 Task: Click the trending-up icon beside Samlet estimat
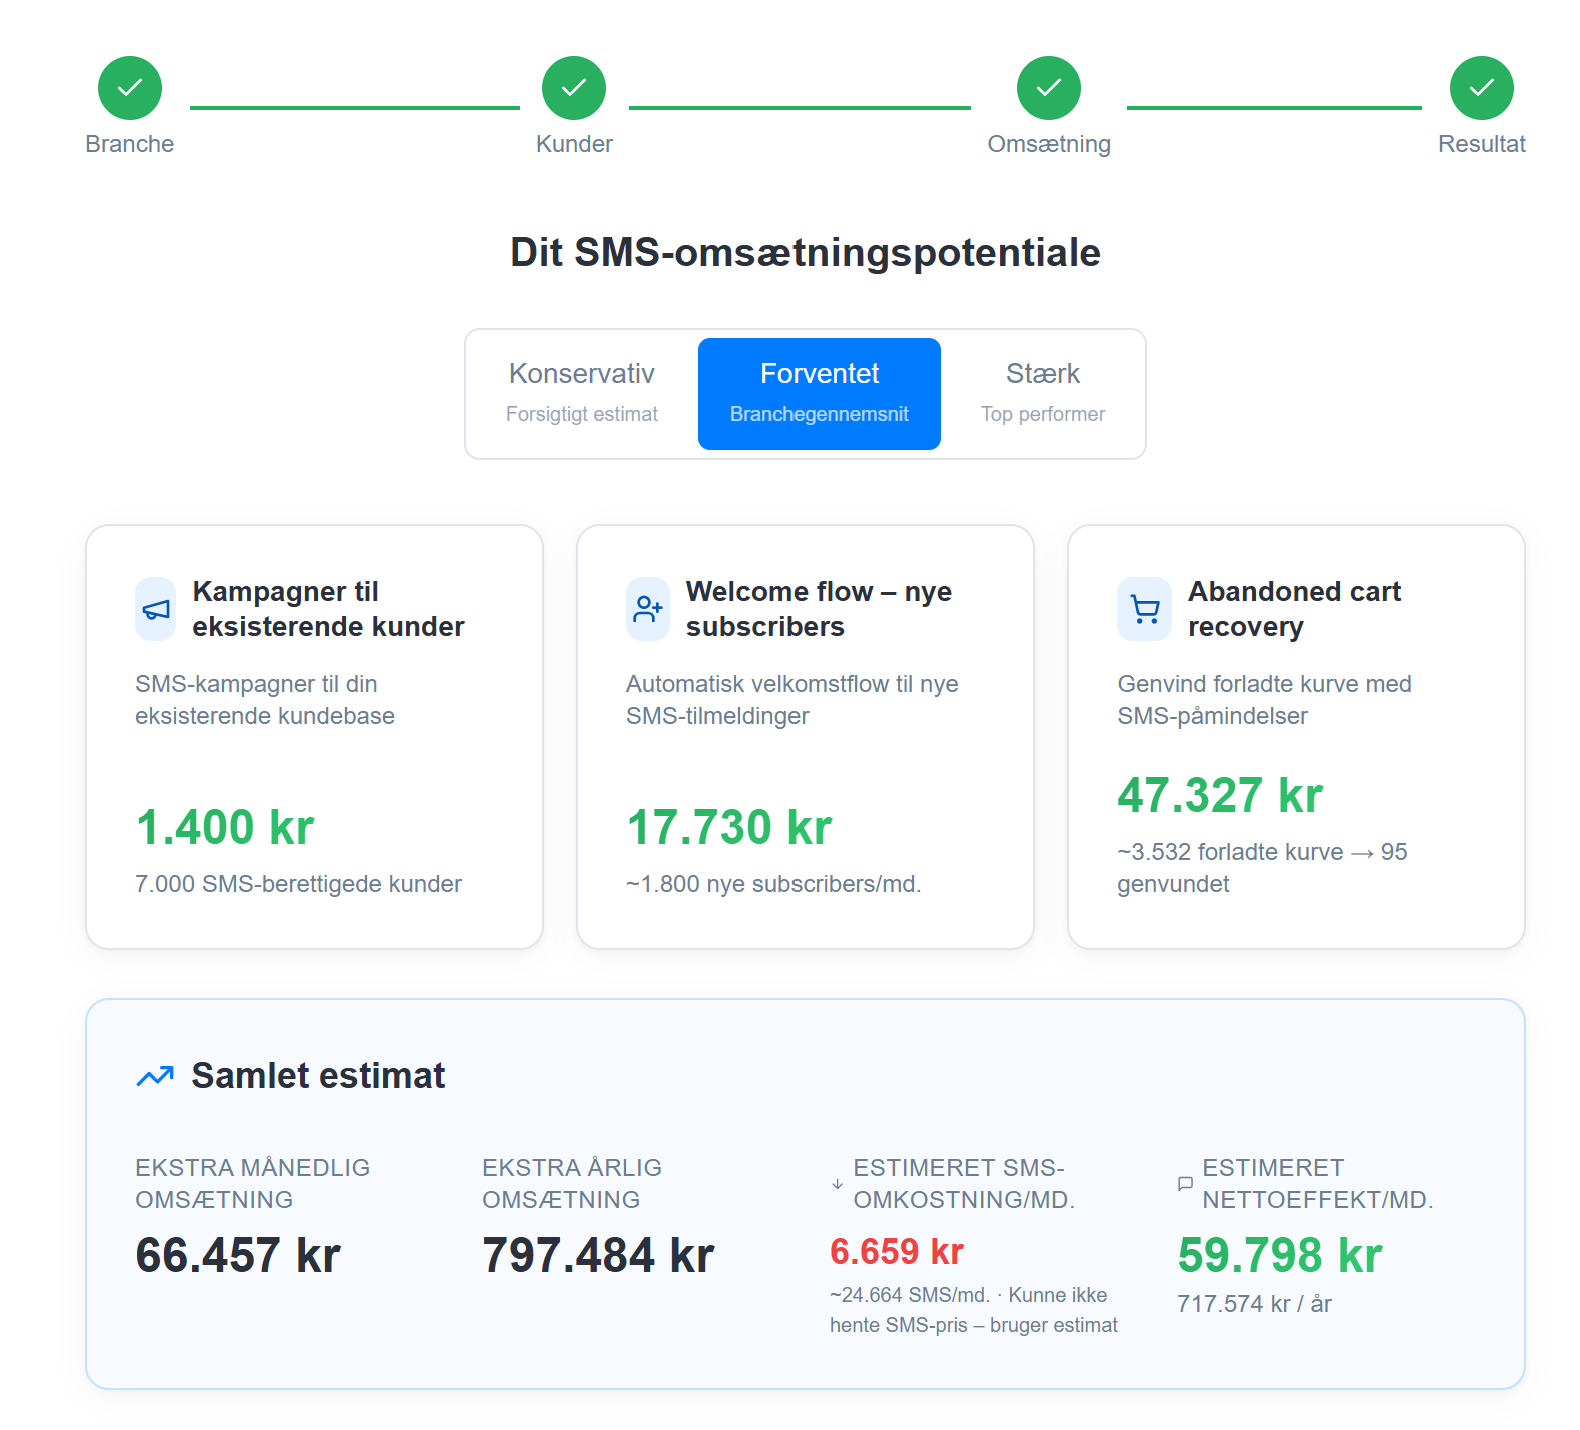click(155, 1076)
